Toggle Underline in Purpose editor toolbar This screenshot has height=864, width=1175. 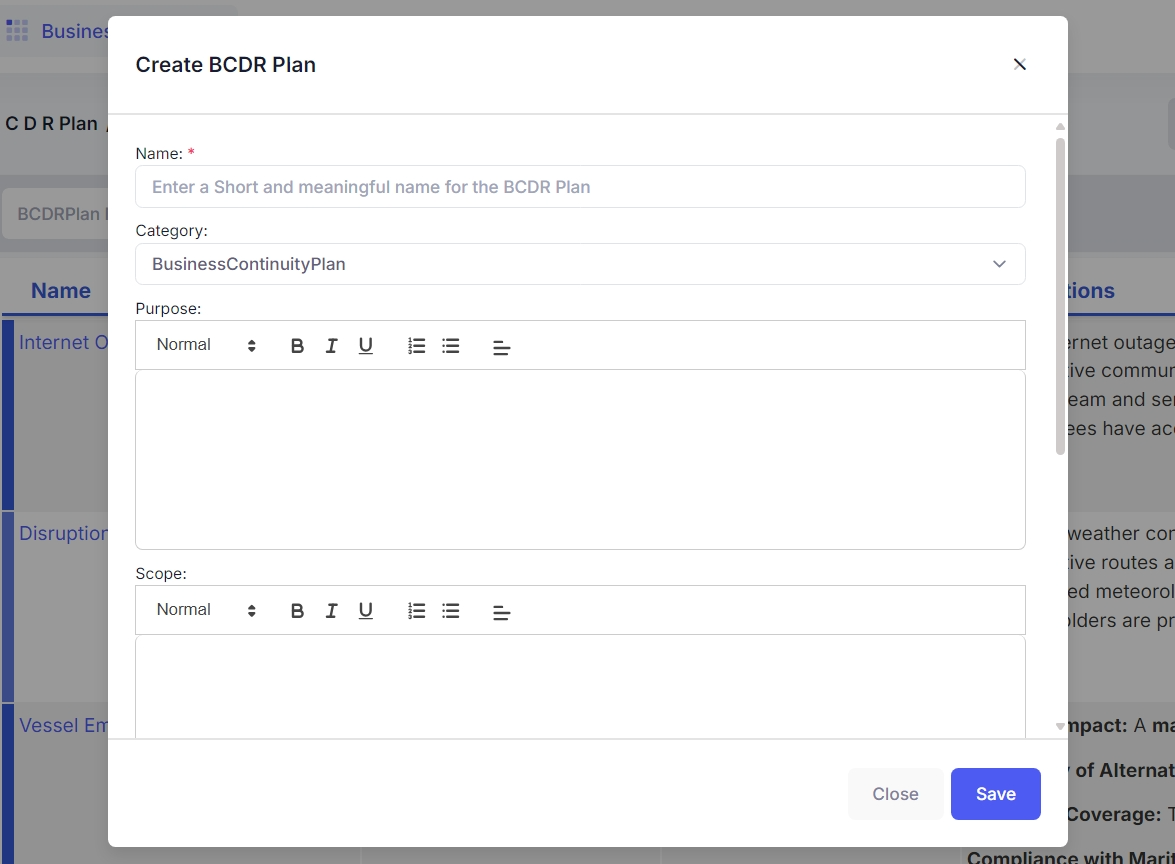click(x=366, y=346)
